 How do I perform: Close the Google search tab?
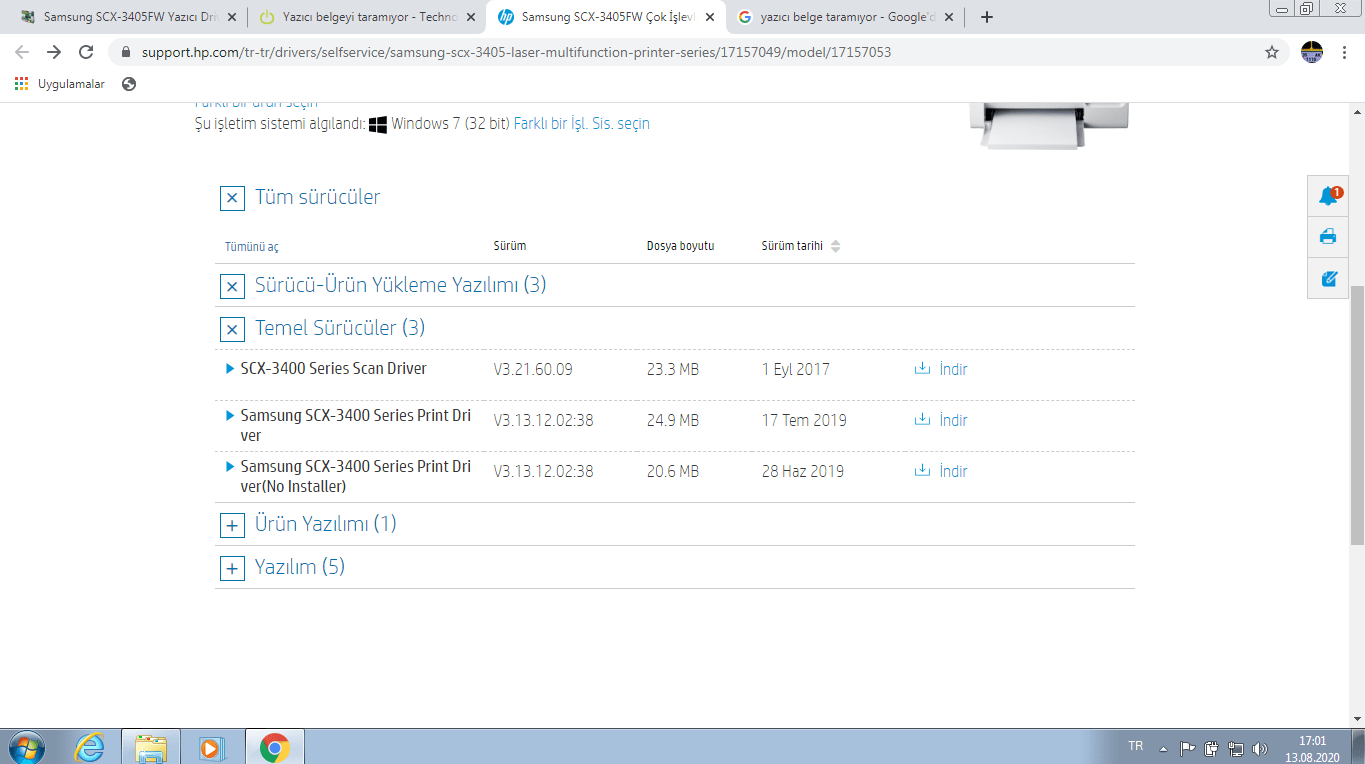click(x=950, y=17)
